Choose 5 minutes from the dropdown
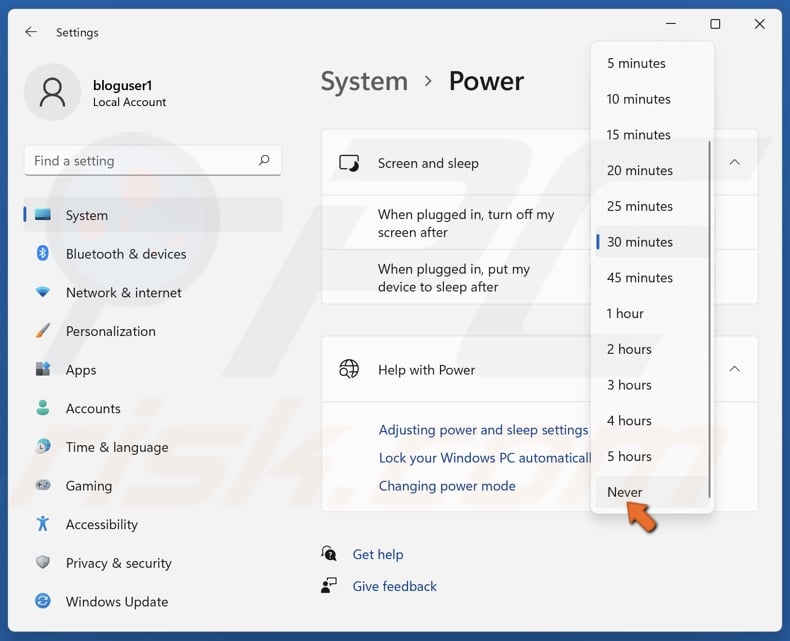 (652, 63)
